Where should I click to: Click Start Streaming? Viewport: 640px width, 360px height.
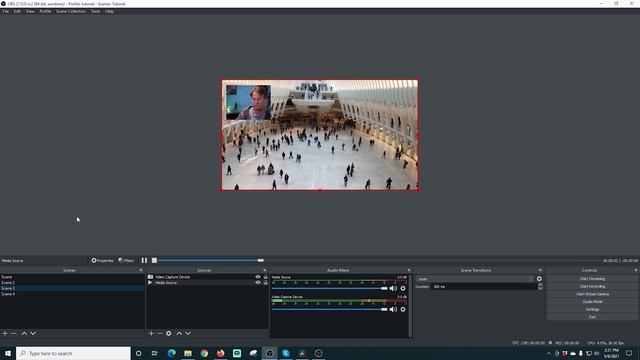(592, 279)
